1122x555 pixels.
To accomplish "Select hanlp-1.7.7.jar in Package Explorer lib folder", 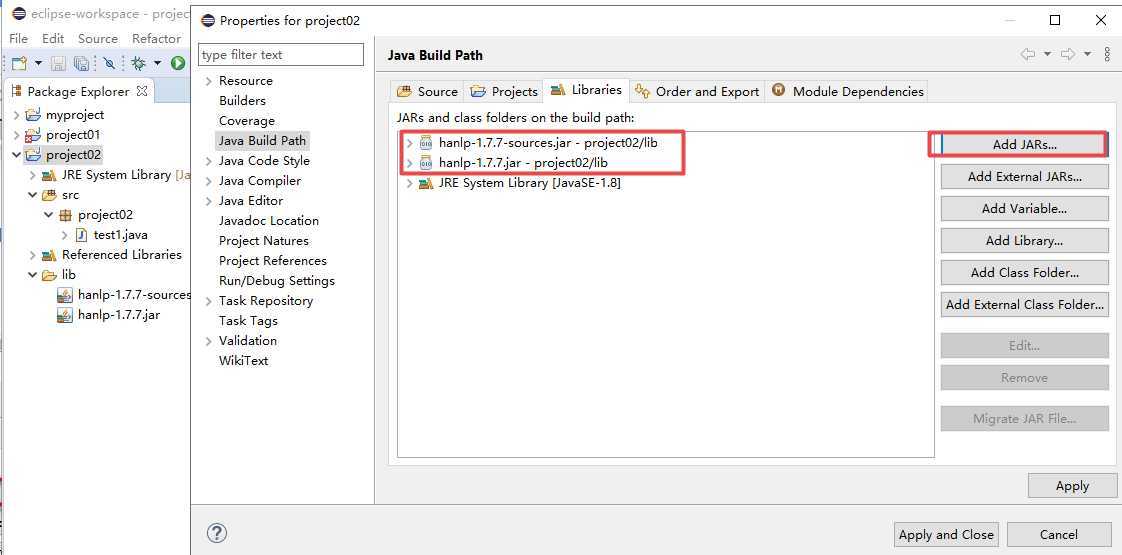I will (109, 315).
